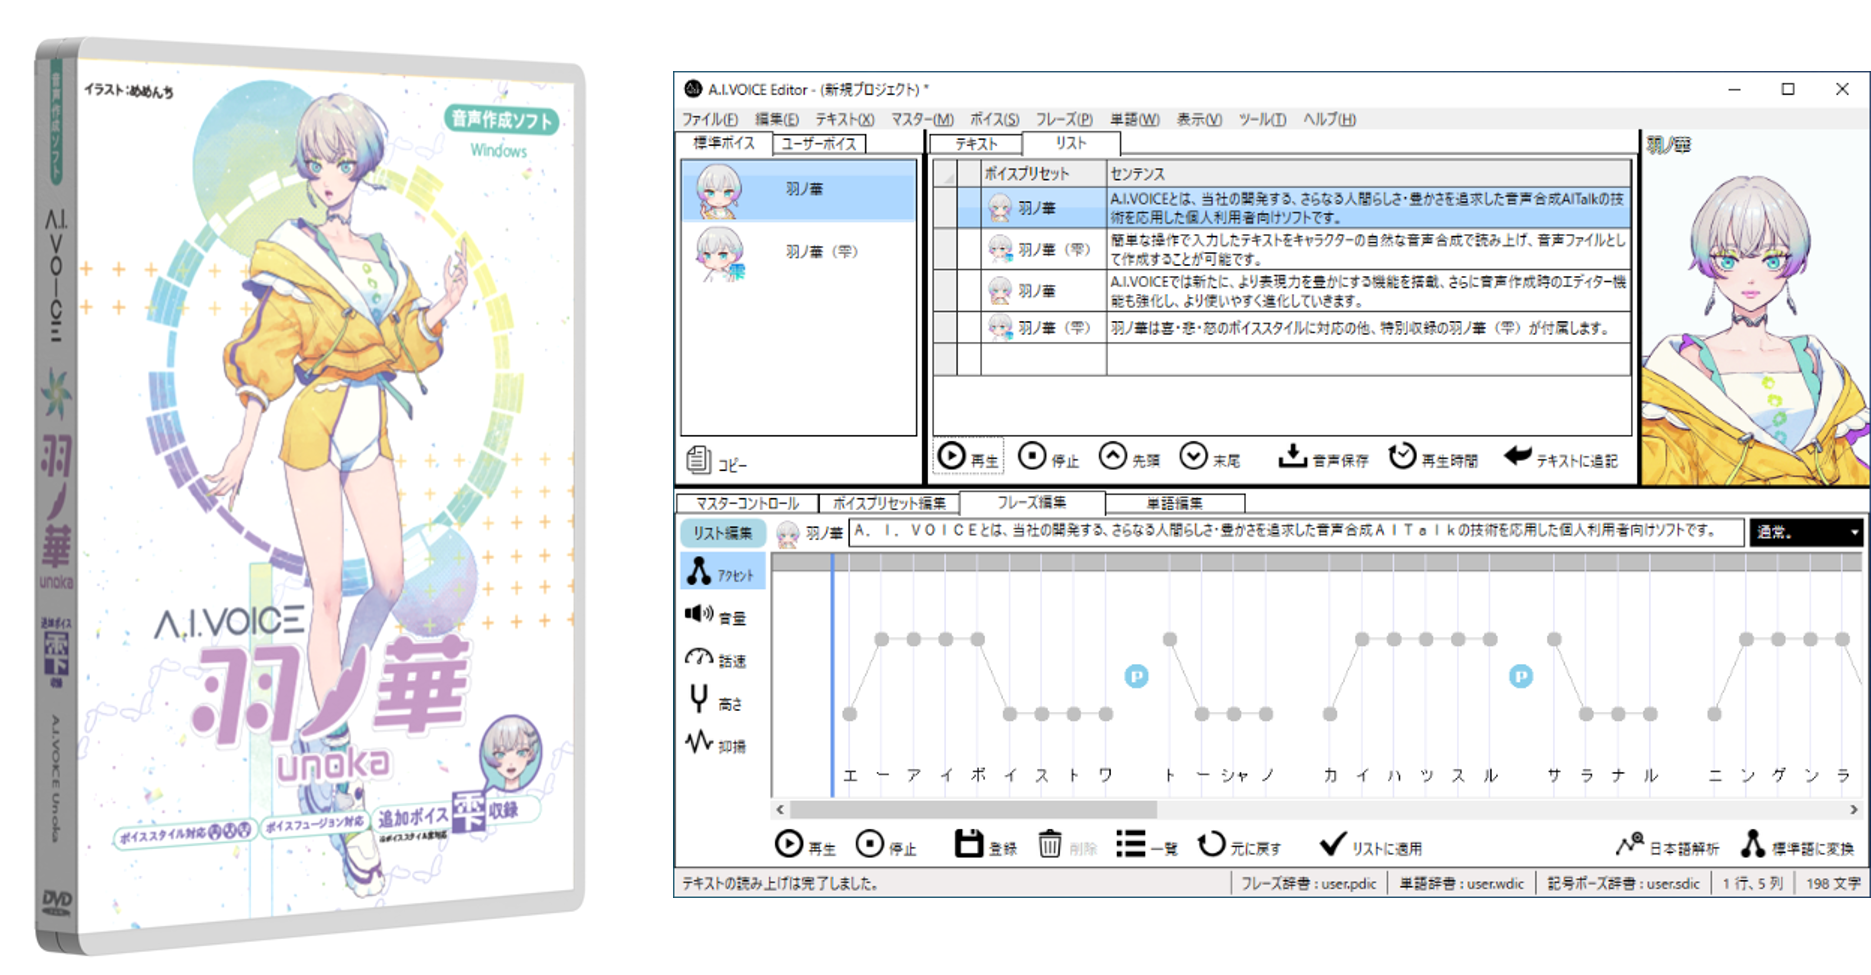Switch to the ボイスプリセット編集 tab

(889, 503)
